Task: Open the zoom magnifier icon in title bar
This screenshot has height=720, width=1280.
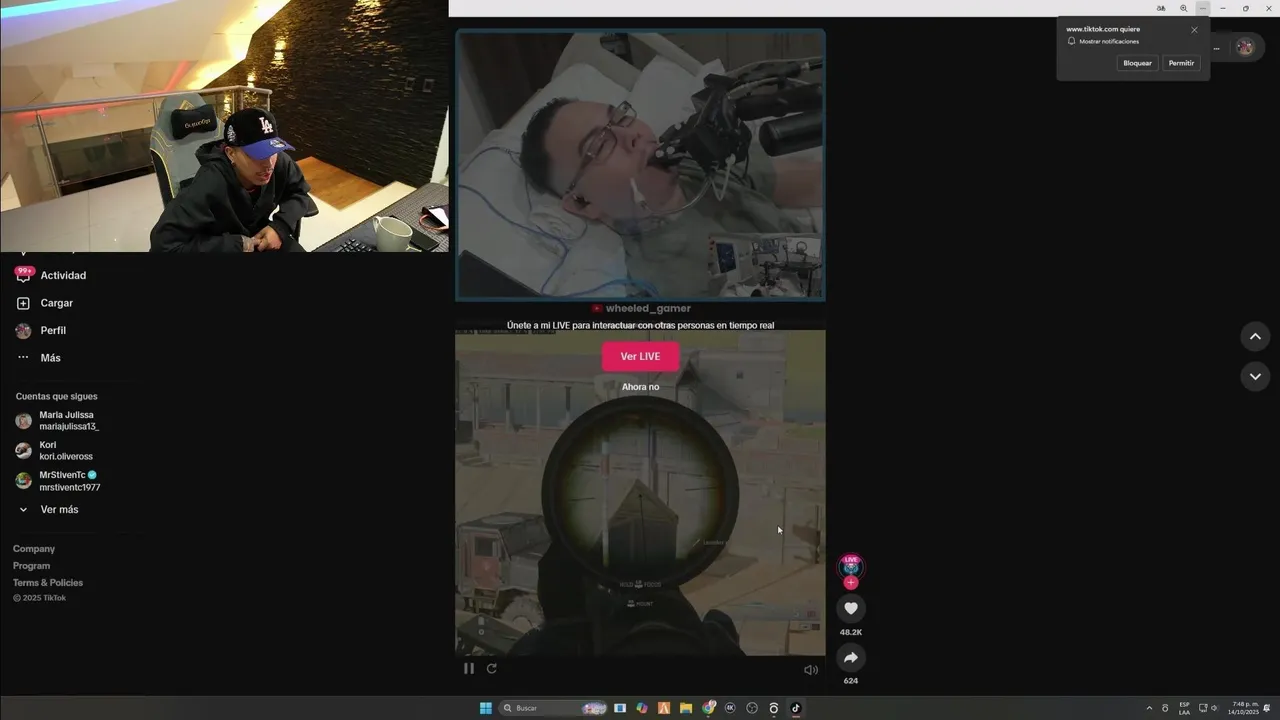Action: pyautogui.click(x=1183, y=8)
